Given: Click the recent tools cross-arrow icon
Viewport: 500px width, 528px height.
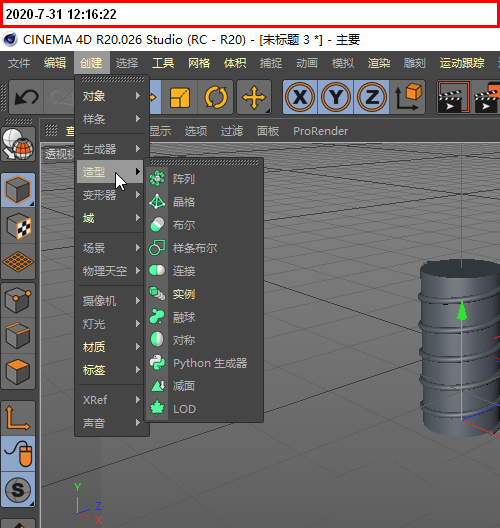Looking at the screenshot, I should (254, 97).
